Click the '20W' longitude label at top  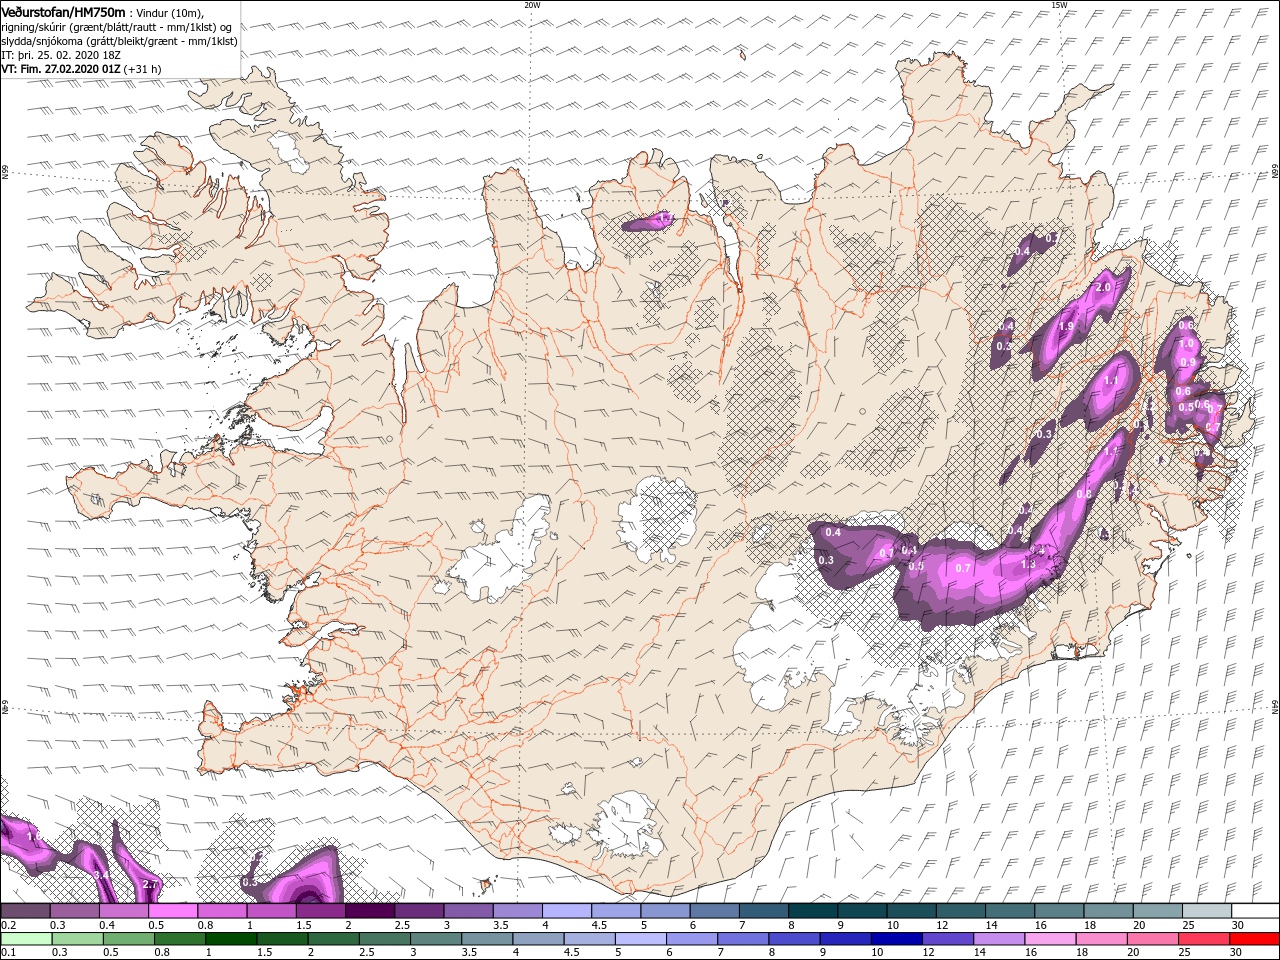pyautogui.click(x=532, y=5)
